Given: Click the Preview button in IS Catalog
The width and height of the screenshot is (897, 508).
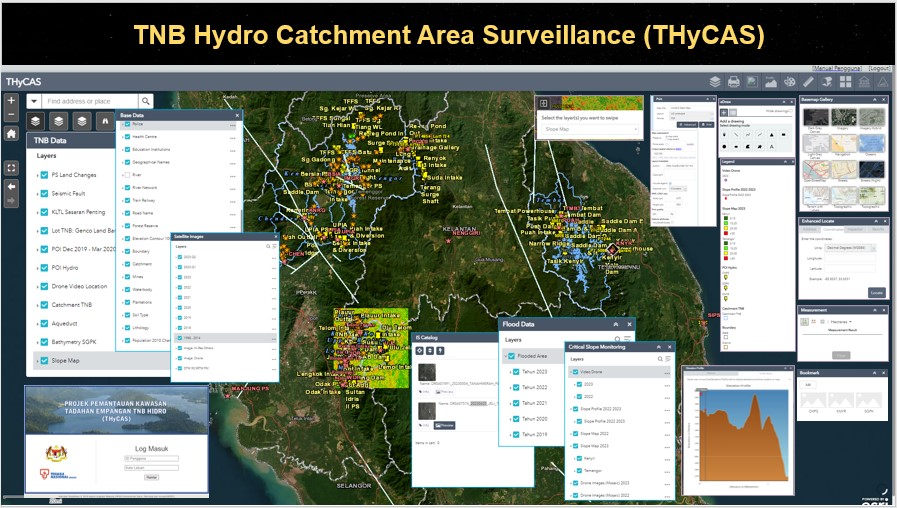Looking at the screenshot, I should click(444, 426).
